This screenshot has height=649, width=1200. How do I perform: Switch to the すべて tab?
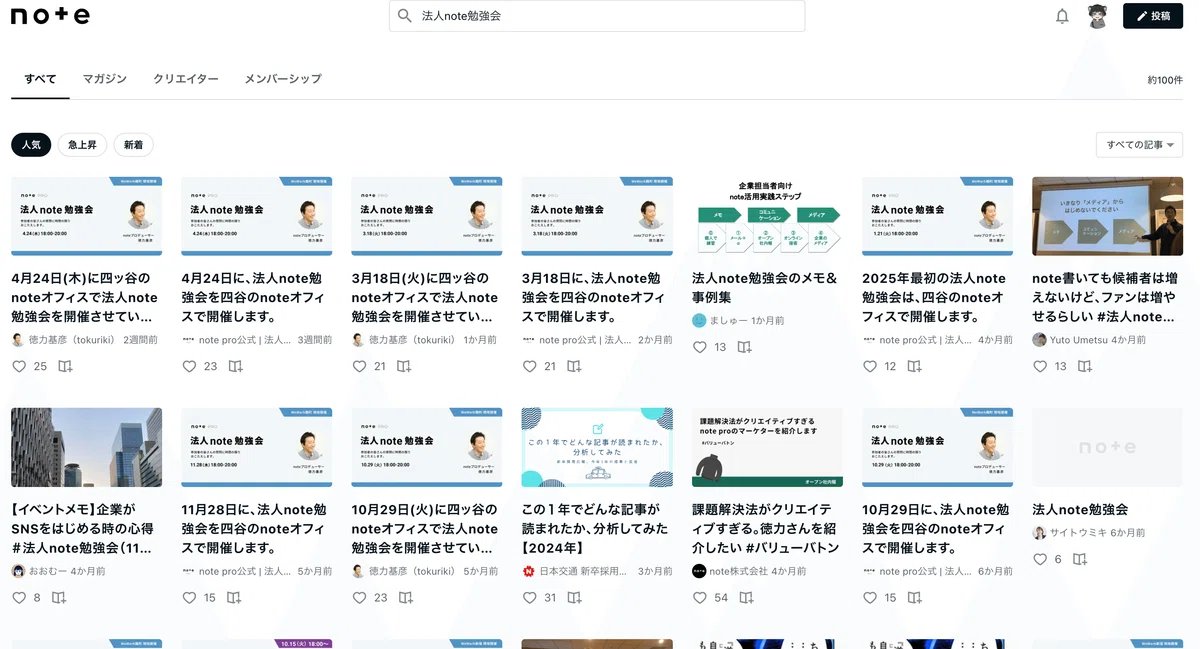[x=40, y=79]
